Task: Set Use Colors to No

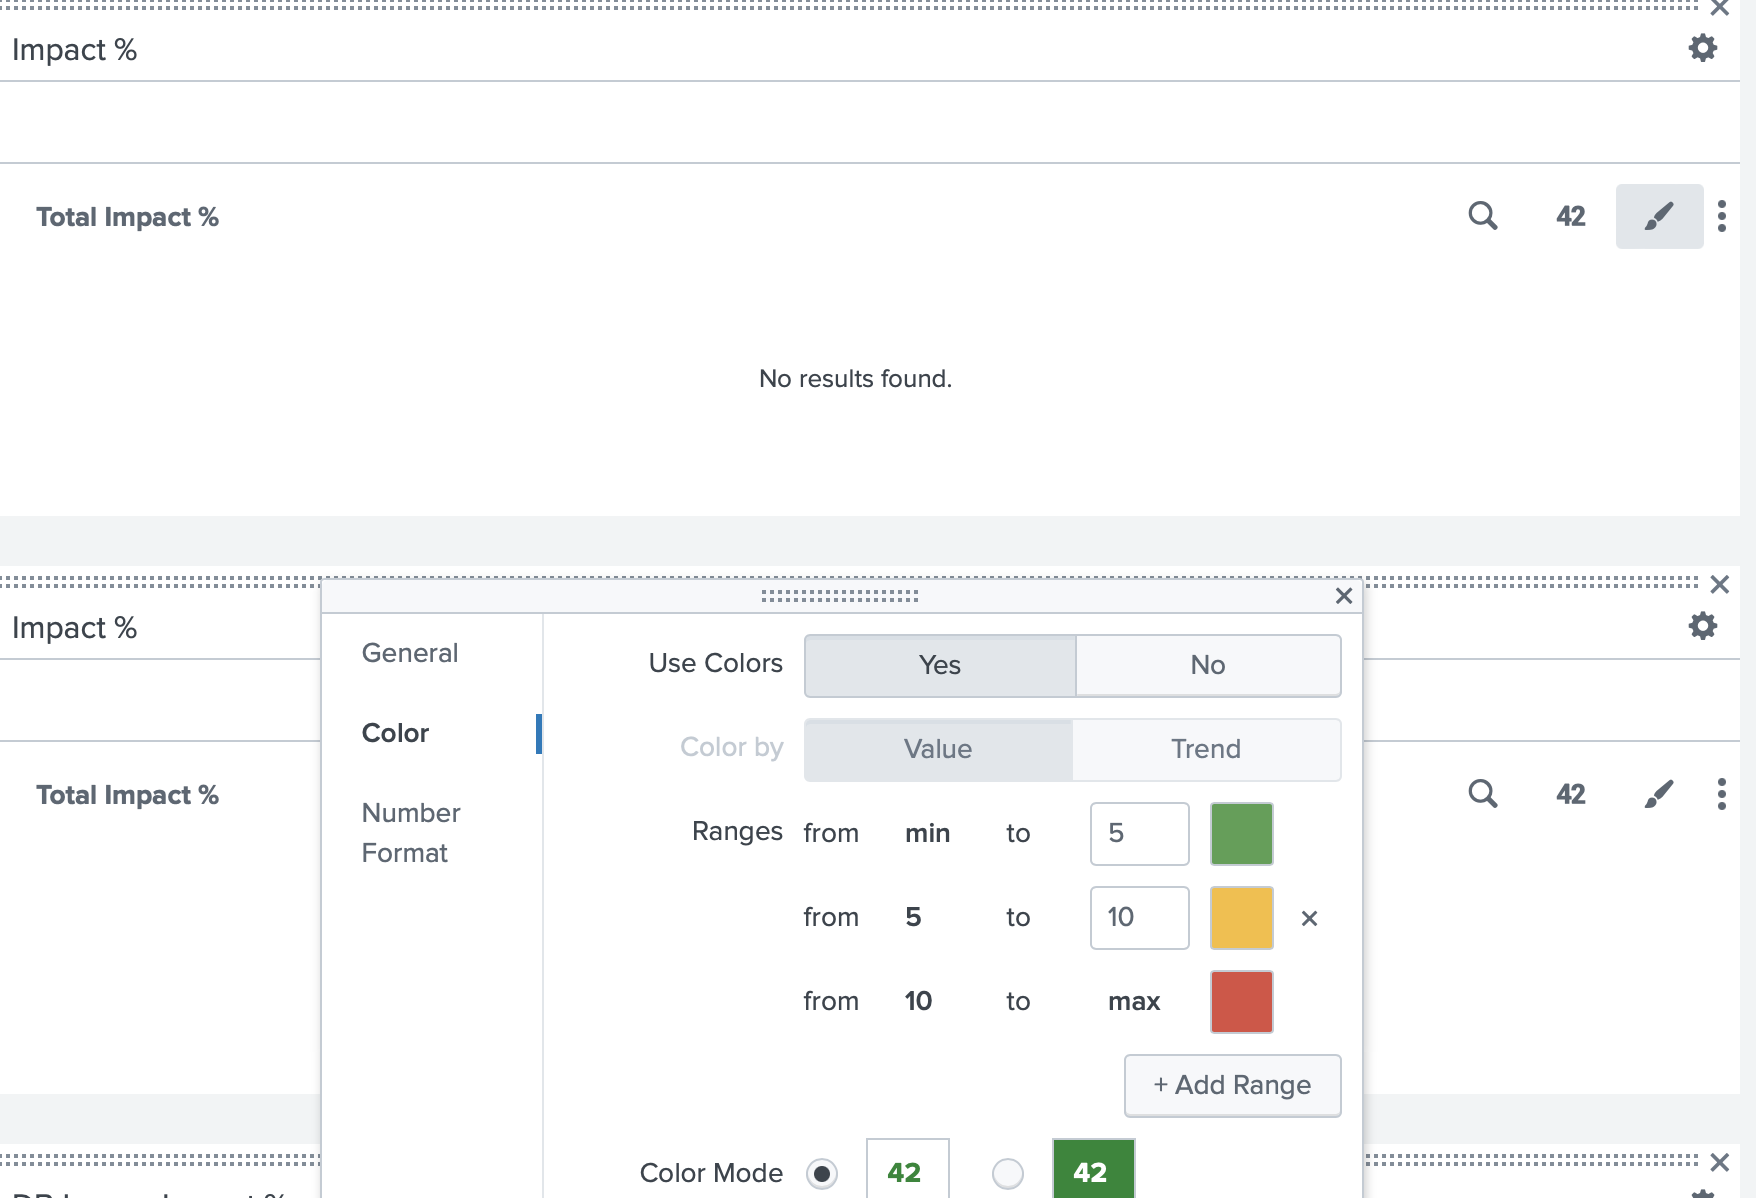Action: 1208,665
